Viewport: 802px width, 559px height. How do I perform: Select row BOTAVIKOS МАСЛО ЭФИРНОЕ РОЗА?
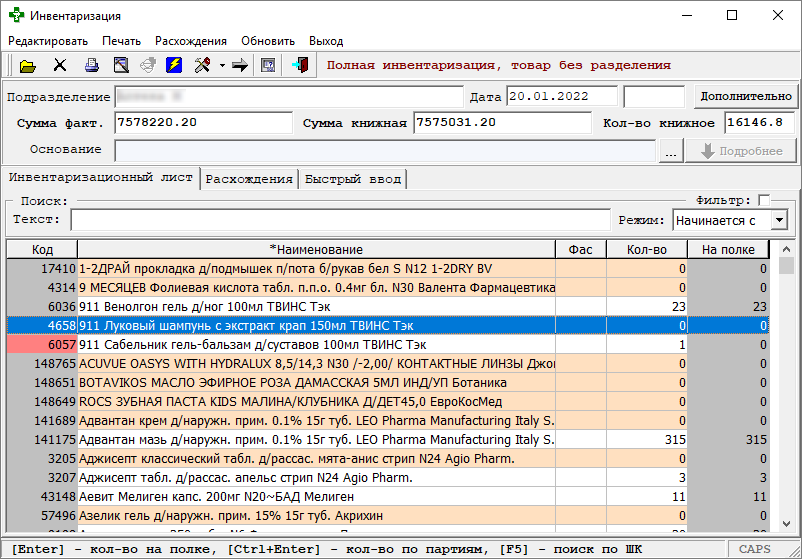coord(387,383)
